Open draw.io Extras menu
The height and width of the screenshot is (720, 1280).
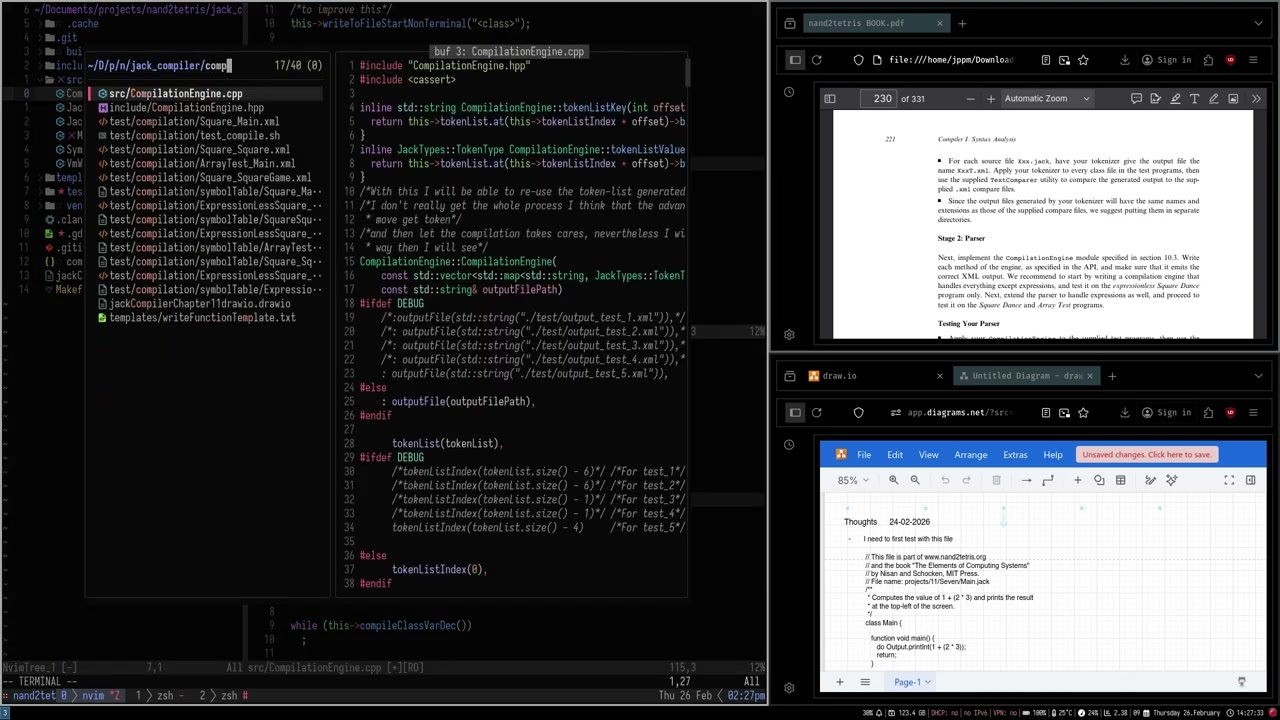coord(1015,455)
